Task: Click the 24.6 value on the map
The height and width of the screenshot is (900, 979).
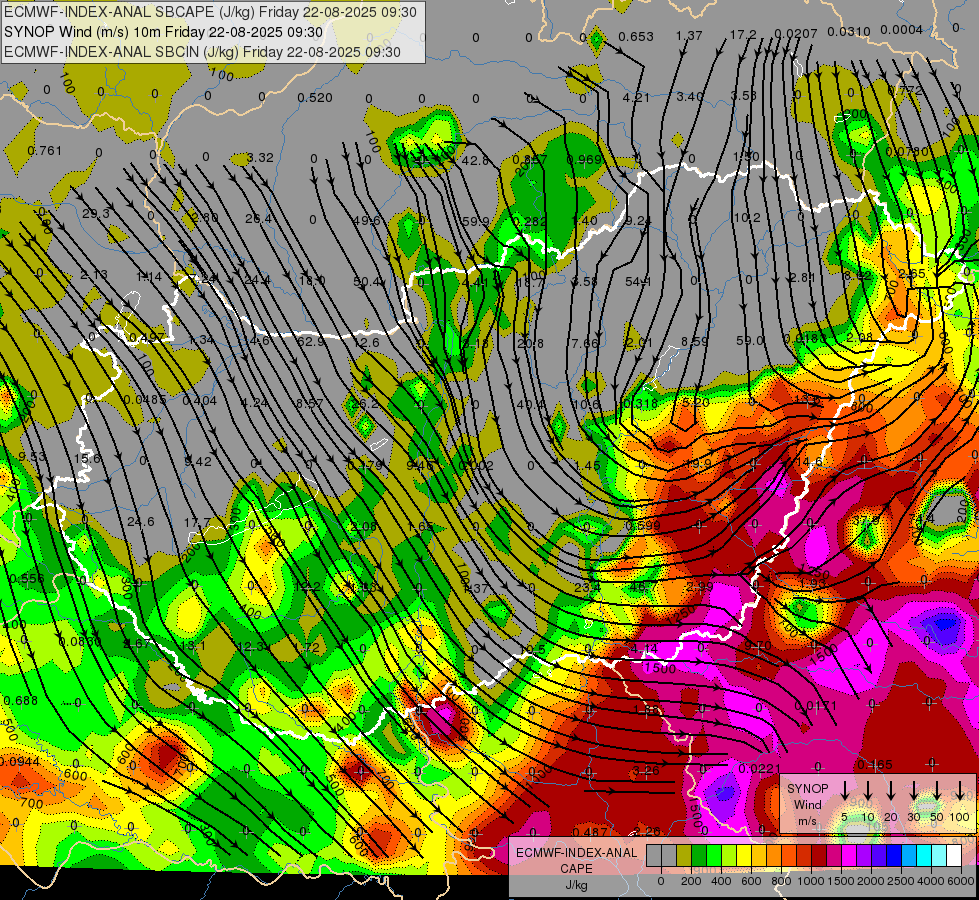Action: click(x=140, y=521)
